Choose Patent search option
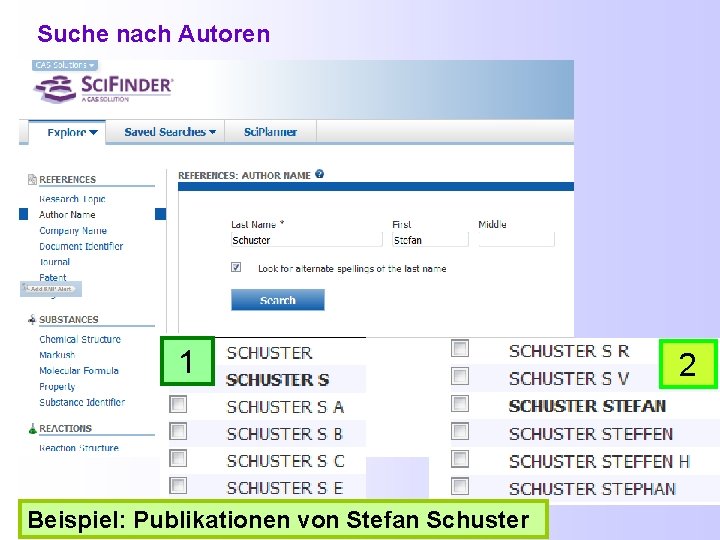 [53, 277]
